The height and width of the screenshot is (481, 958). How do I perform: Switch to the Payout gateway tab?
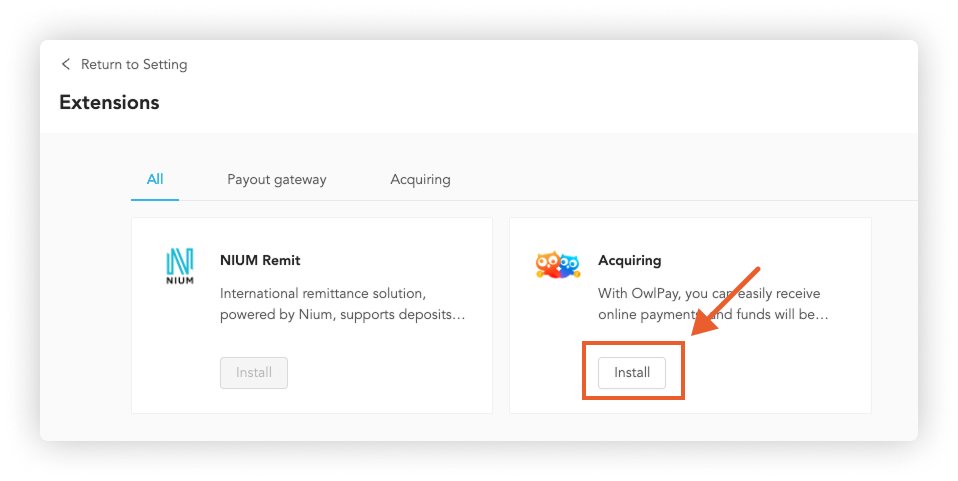pyautogui.click(x=277, y=180)
